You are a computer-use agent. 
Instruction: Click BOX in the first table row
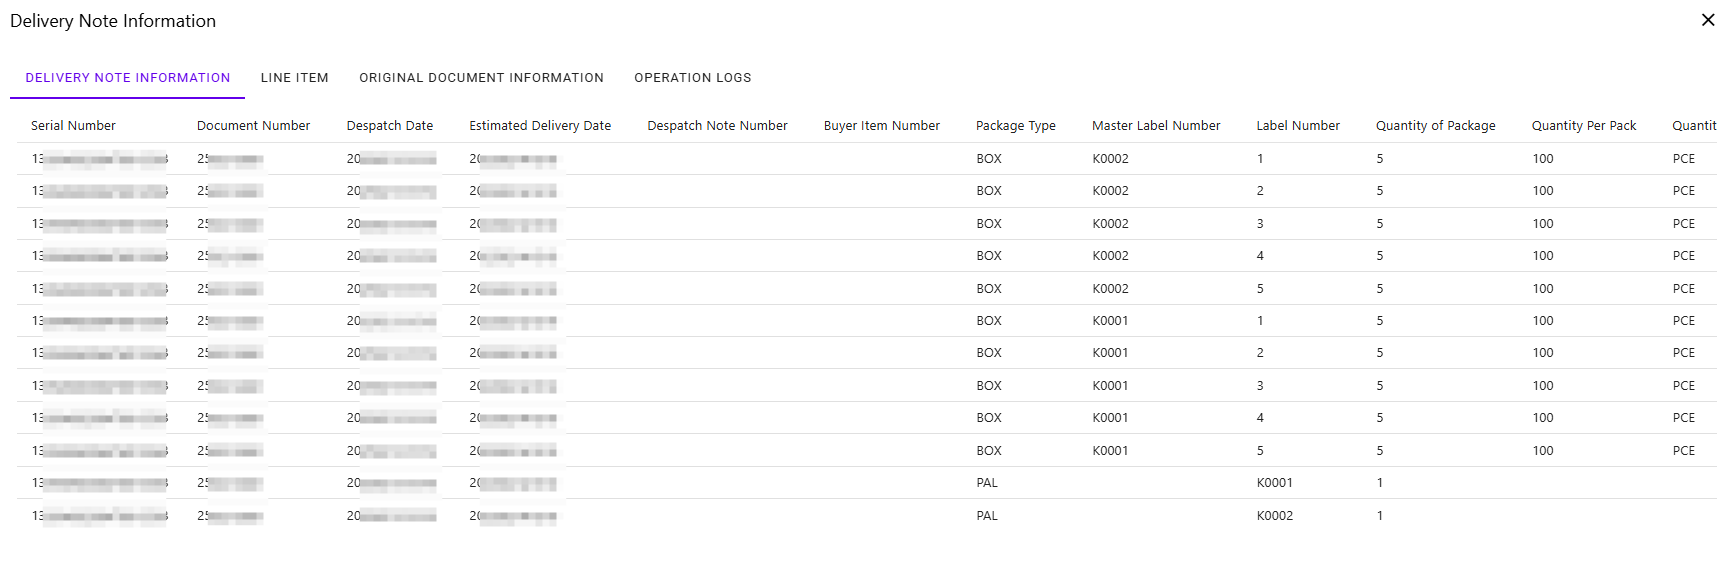click(x=989, y=159)
